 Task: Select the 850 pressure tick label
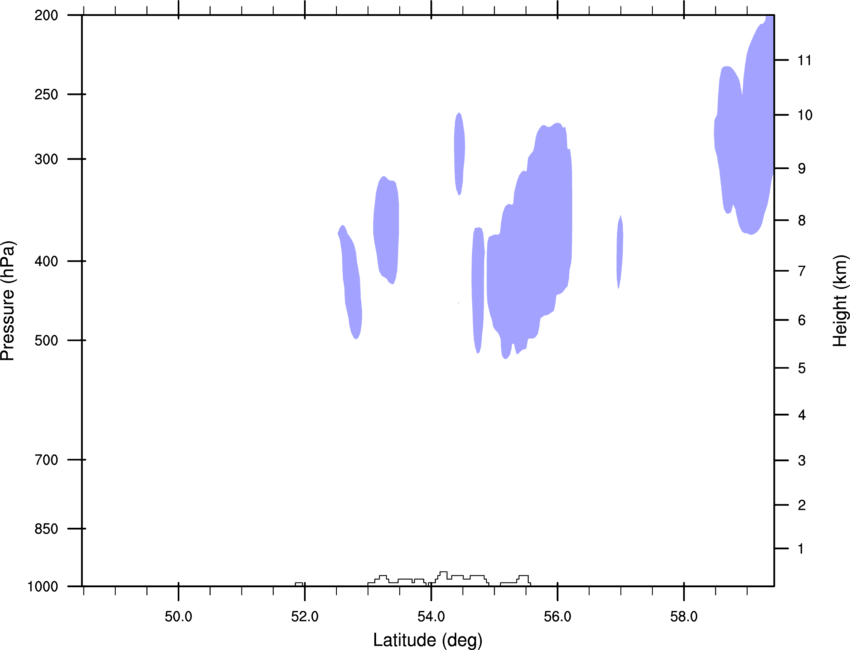tap(46, 529)
